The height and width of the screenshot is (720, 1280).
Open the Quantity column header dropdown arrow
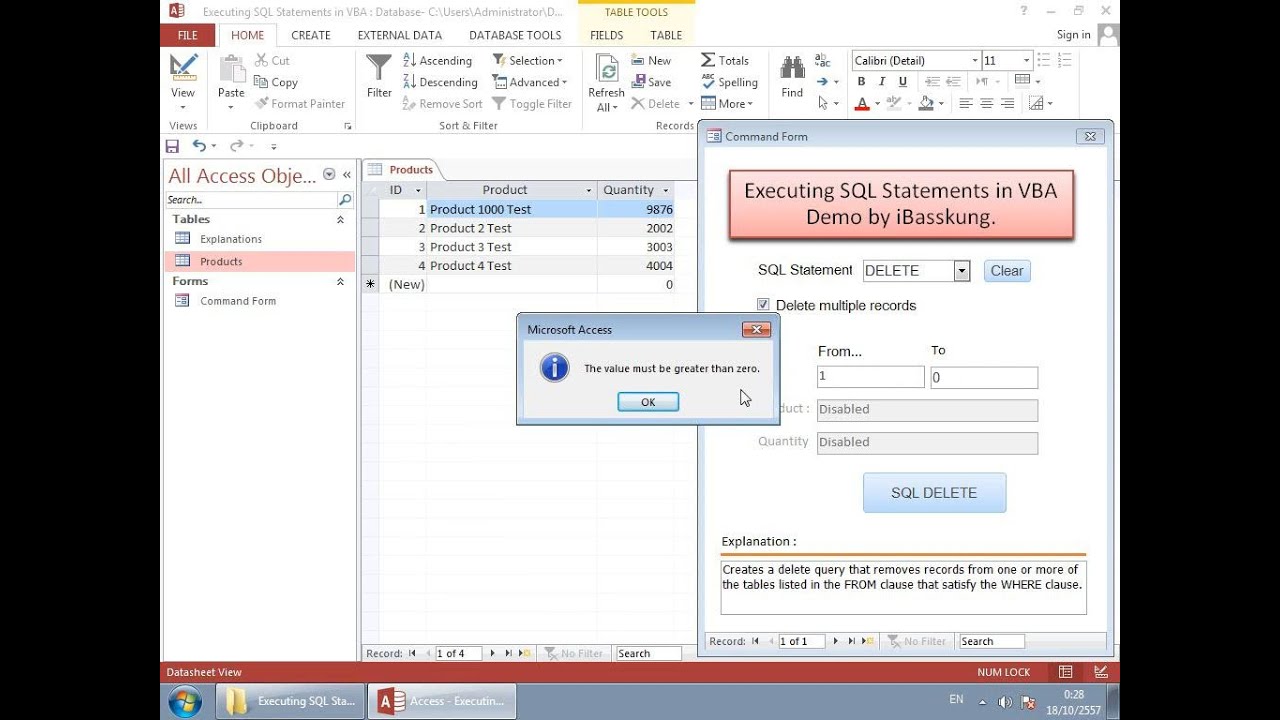pyautogui.click(x=666, y=190)
